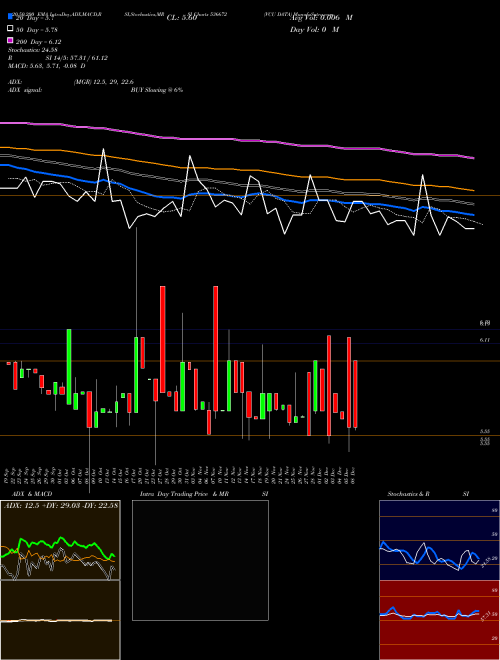Click the 'Day Vol: 0 M' value
The height and width of the screenshot is (660, 500).
314,30
